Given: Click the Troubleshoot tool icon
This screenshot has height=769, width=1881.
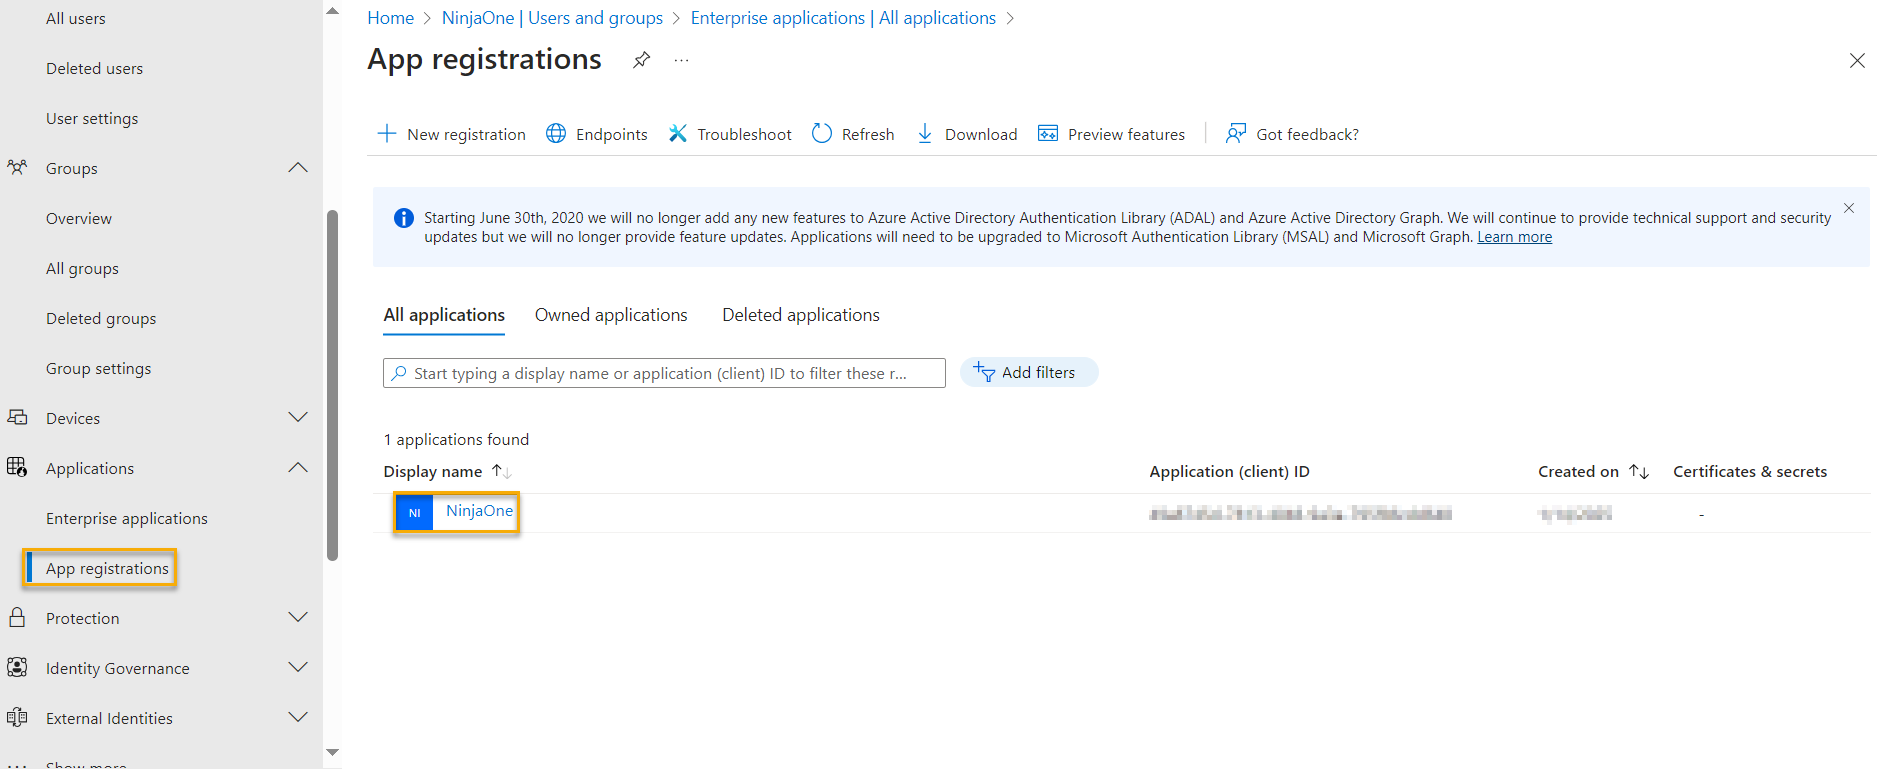Looking at the screenshot, I should pos(678,134).
